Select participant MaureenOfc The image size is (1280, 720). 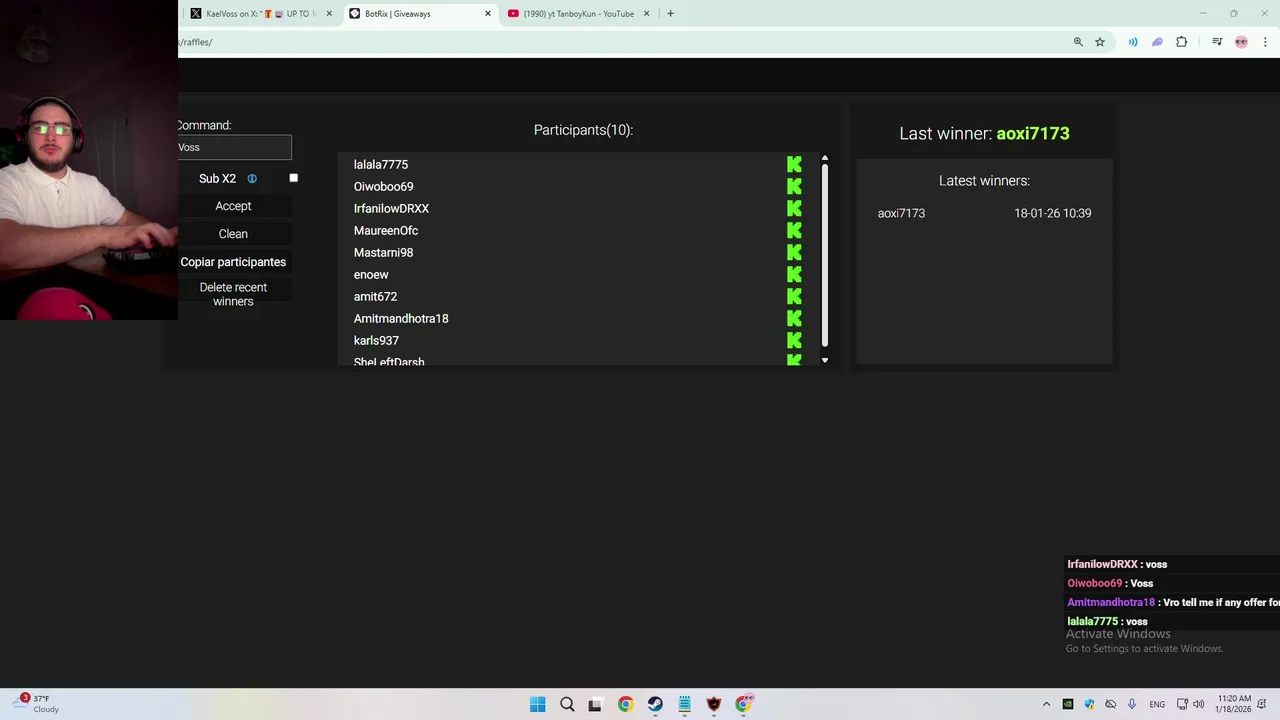click(x=386, y=230)
